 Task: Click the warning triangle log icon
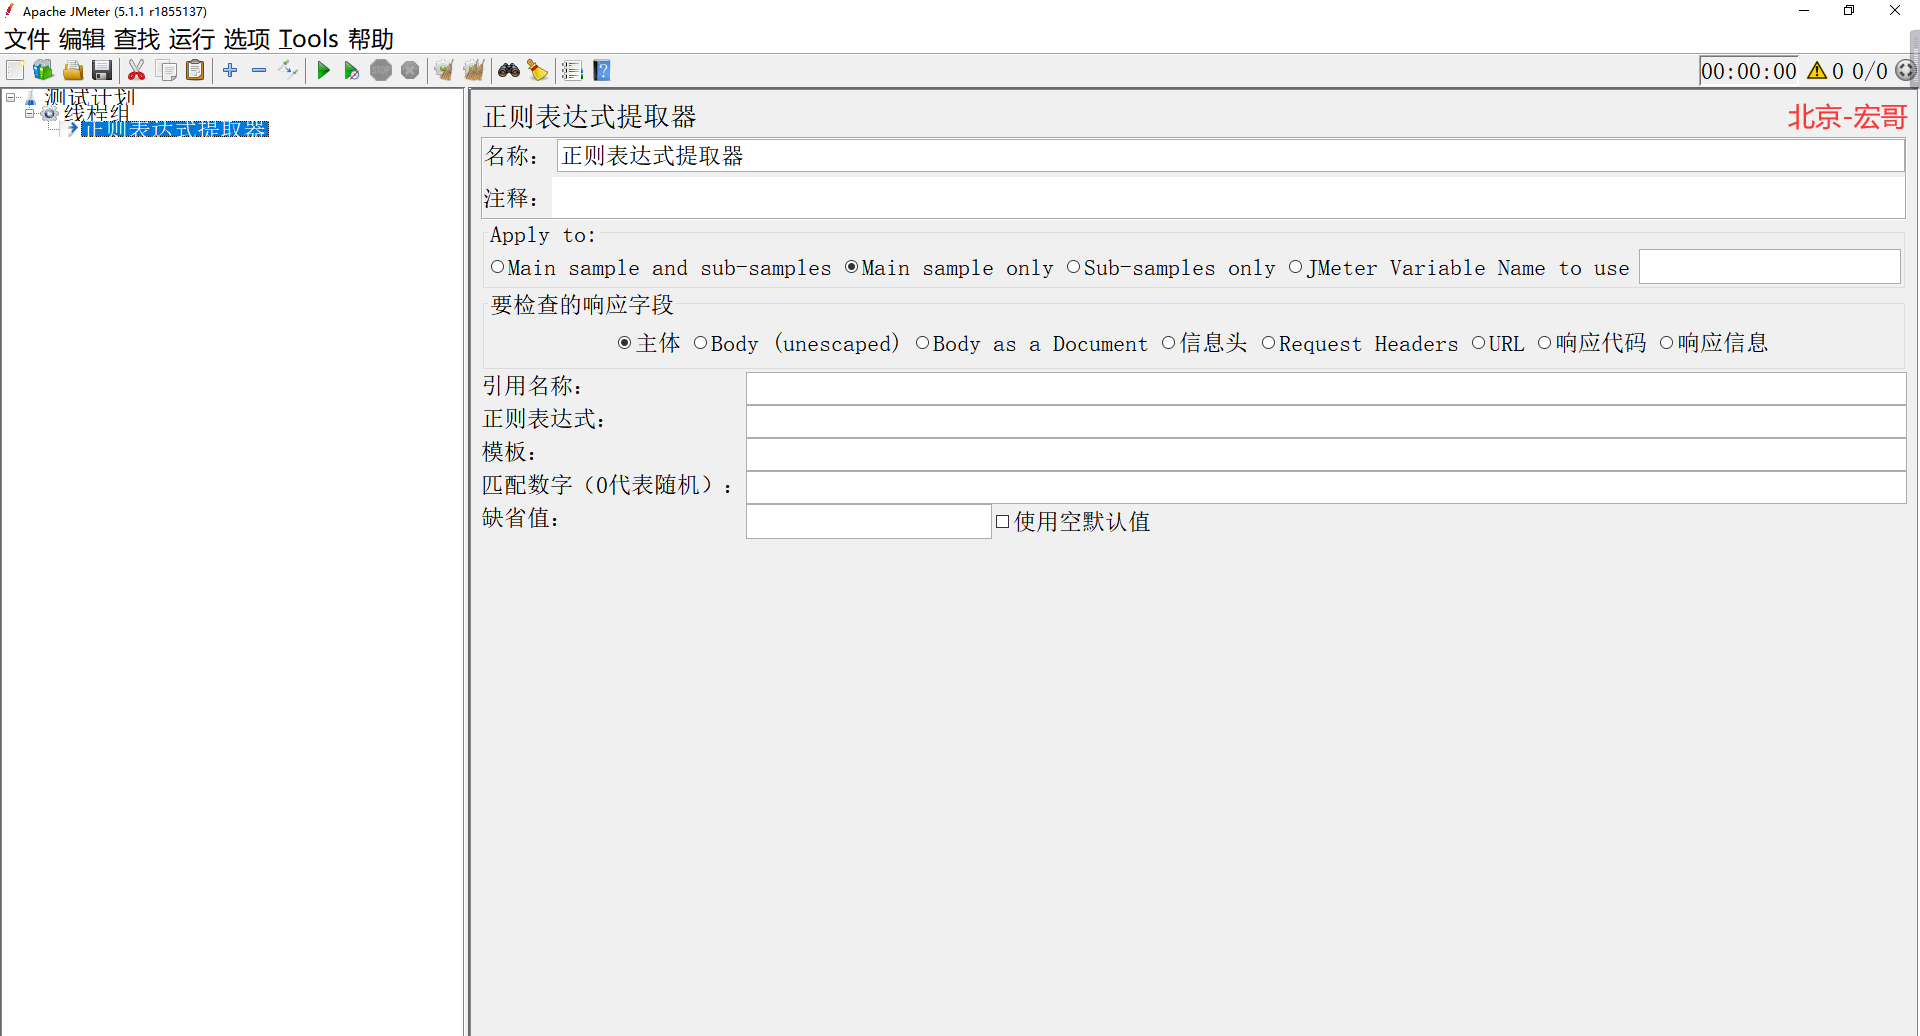pos(1817,71)
